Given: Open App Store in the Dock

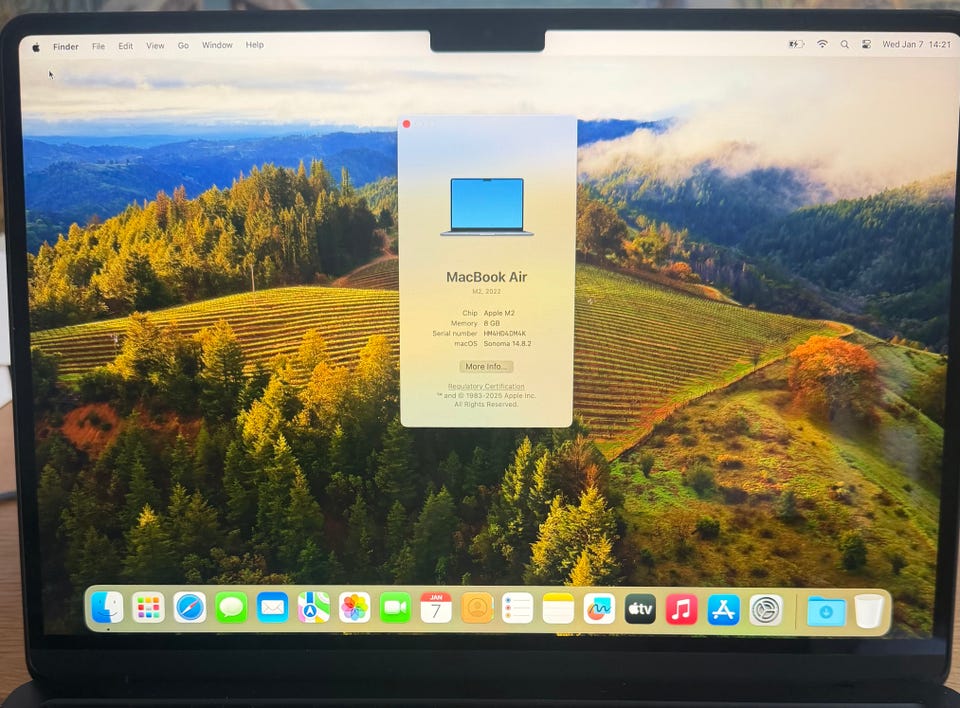Looking at the screenshot, I should click(x=724, y=610).
